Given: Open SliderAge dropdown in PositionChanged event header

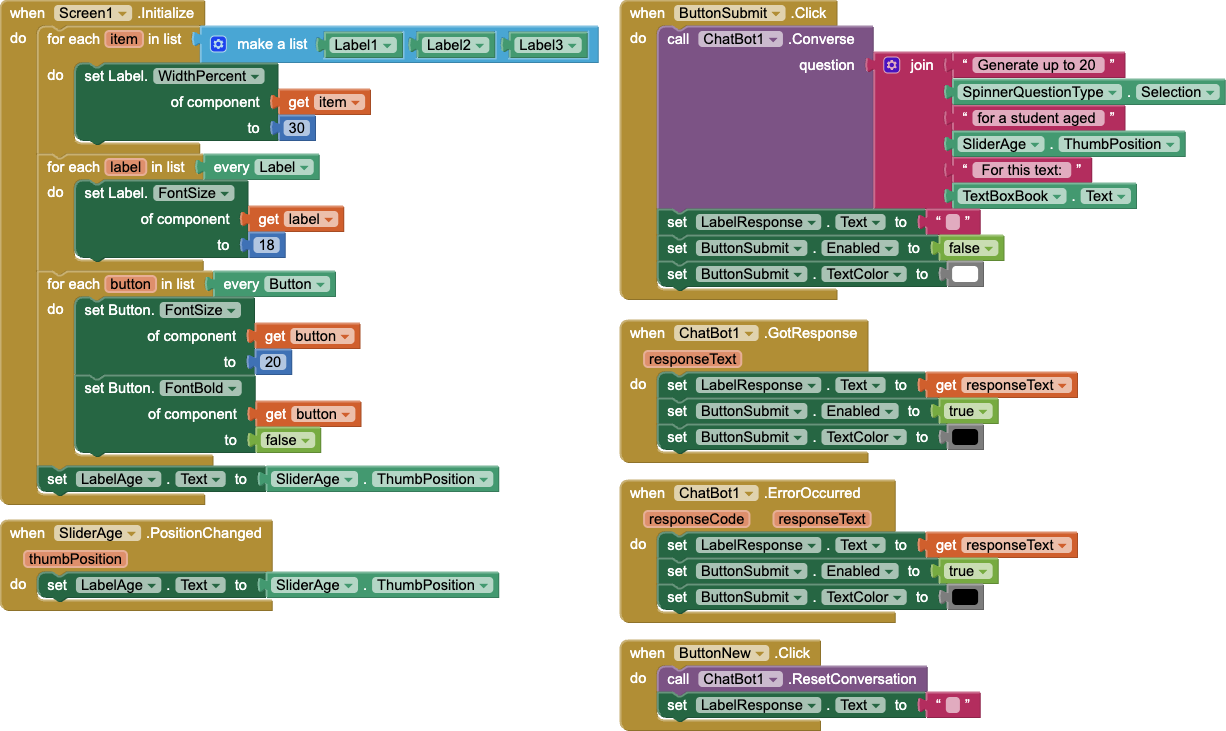Looking at the screenshot, I should click(98, 533).
